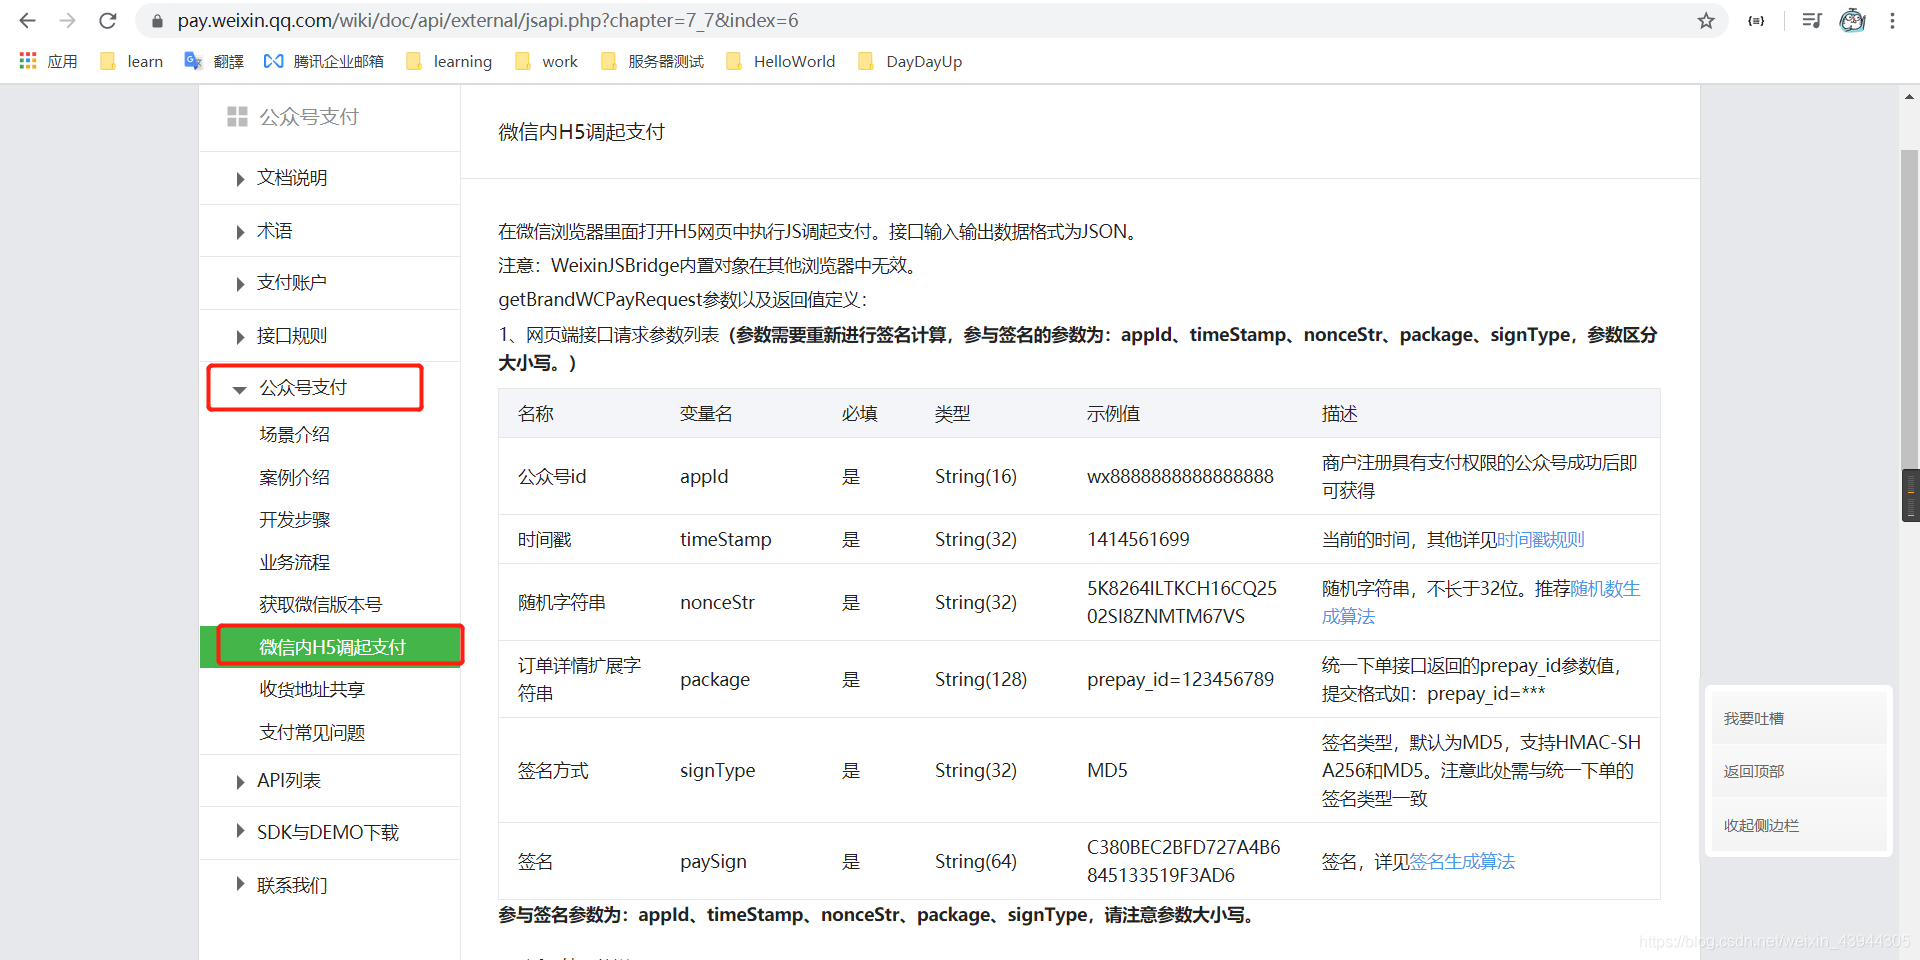Image resolution: width=1920 pixels, height=960 pixels.
Task: Open the learn bookmark folder
Action: click(x=131, y=61)
